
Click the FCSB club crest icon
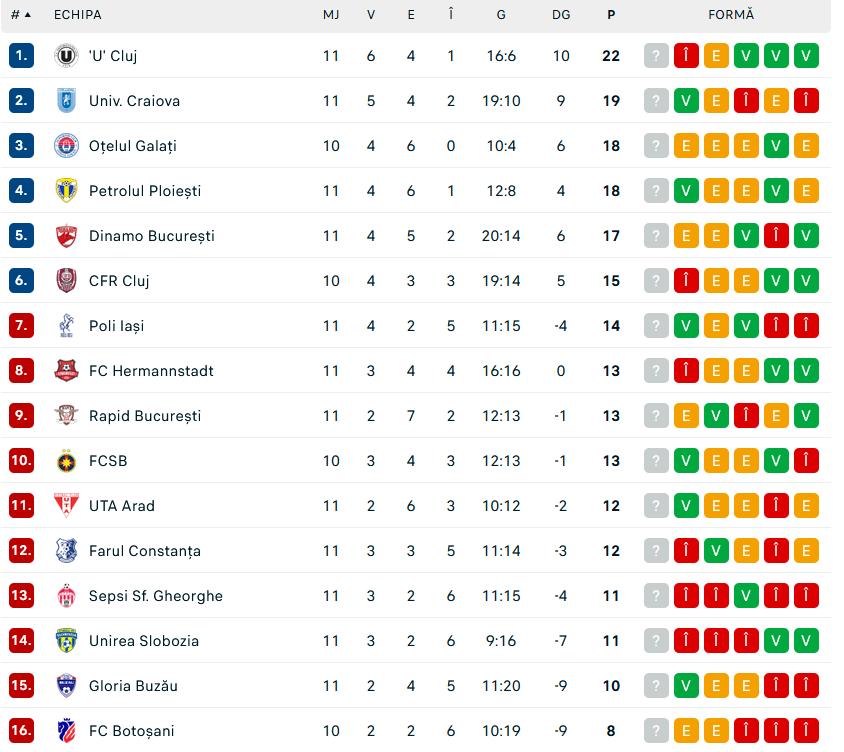66,461
